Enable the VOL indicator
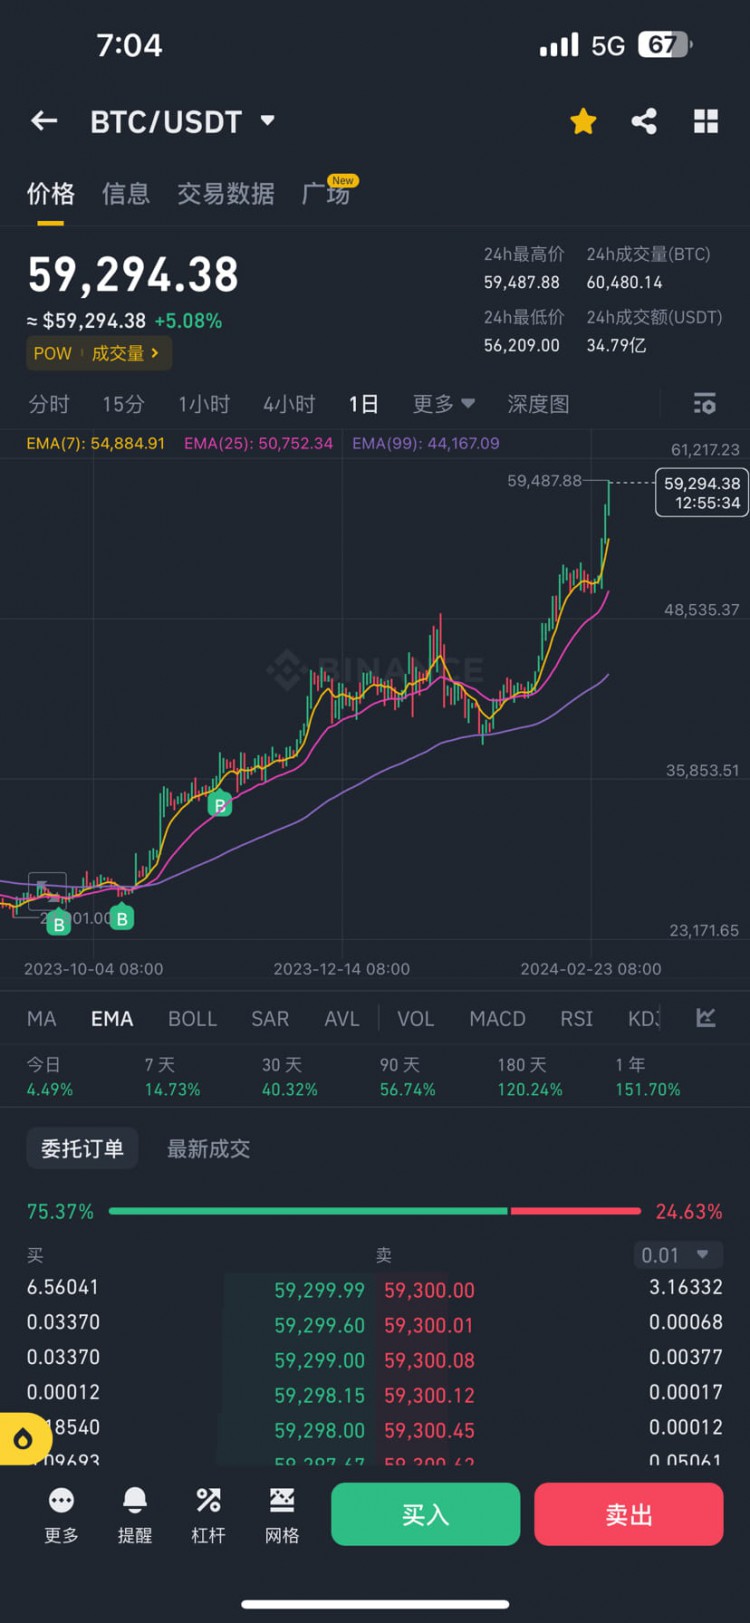750x1623 pixels. (416, 1018)
